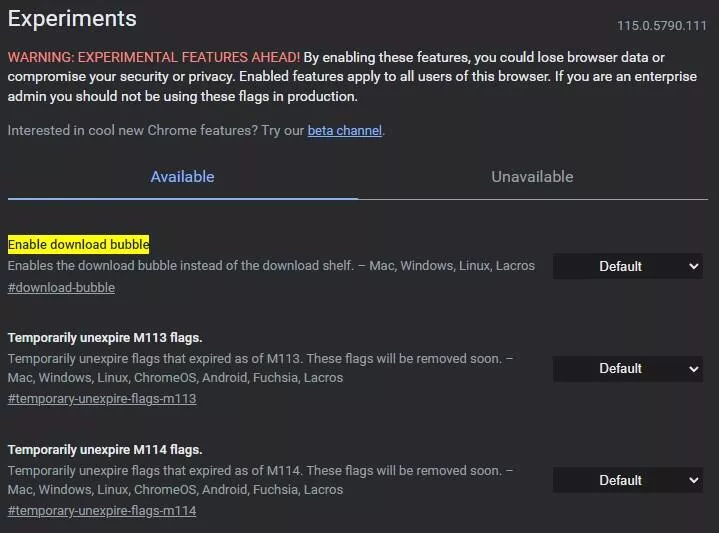Click the Temporarily unexpire M114 flags title
This screenshot has height=533, width=719.
coord(105,450)
